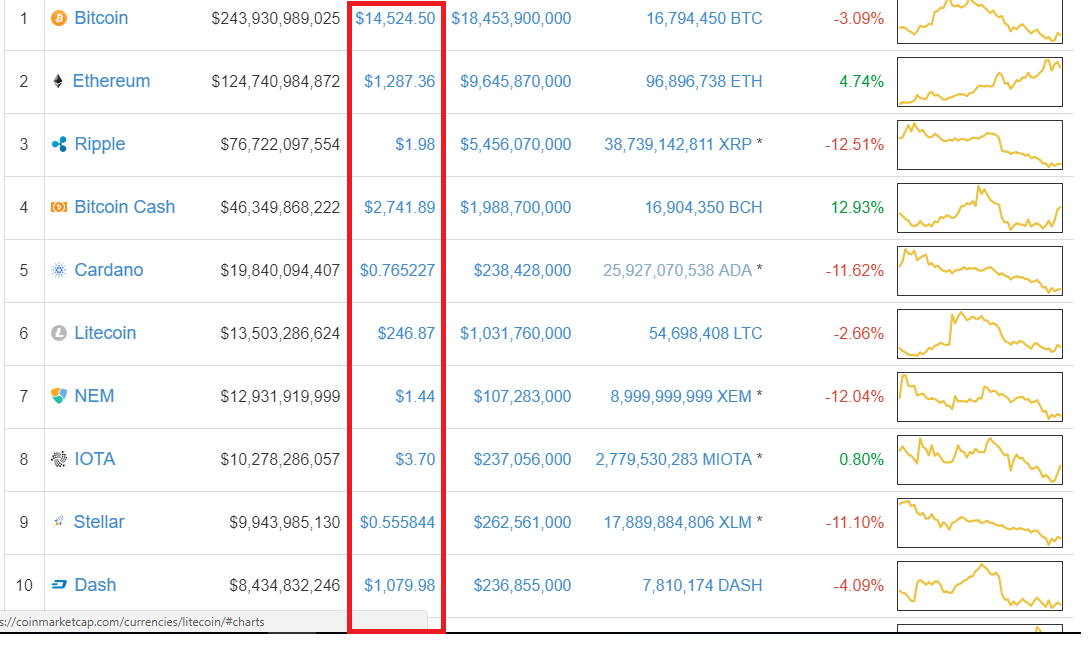Click supply 96,896,738 ETH
The width and height of the screenshot is (1090, 652).
(704, 81)
